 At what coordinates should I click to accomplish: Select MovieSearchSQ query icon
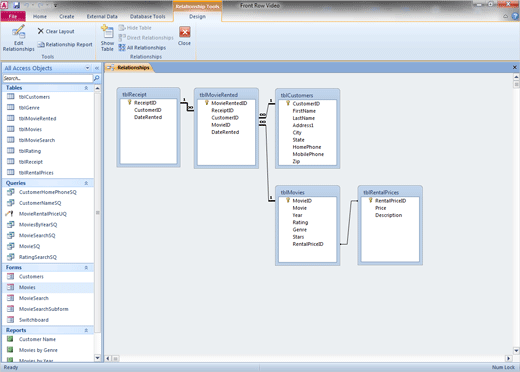[11, 235]
